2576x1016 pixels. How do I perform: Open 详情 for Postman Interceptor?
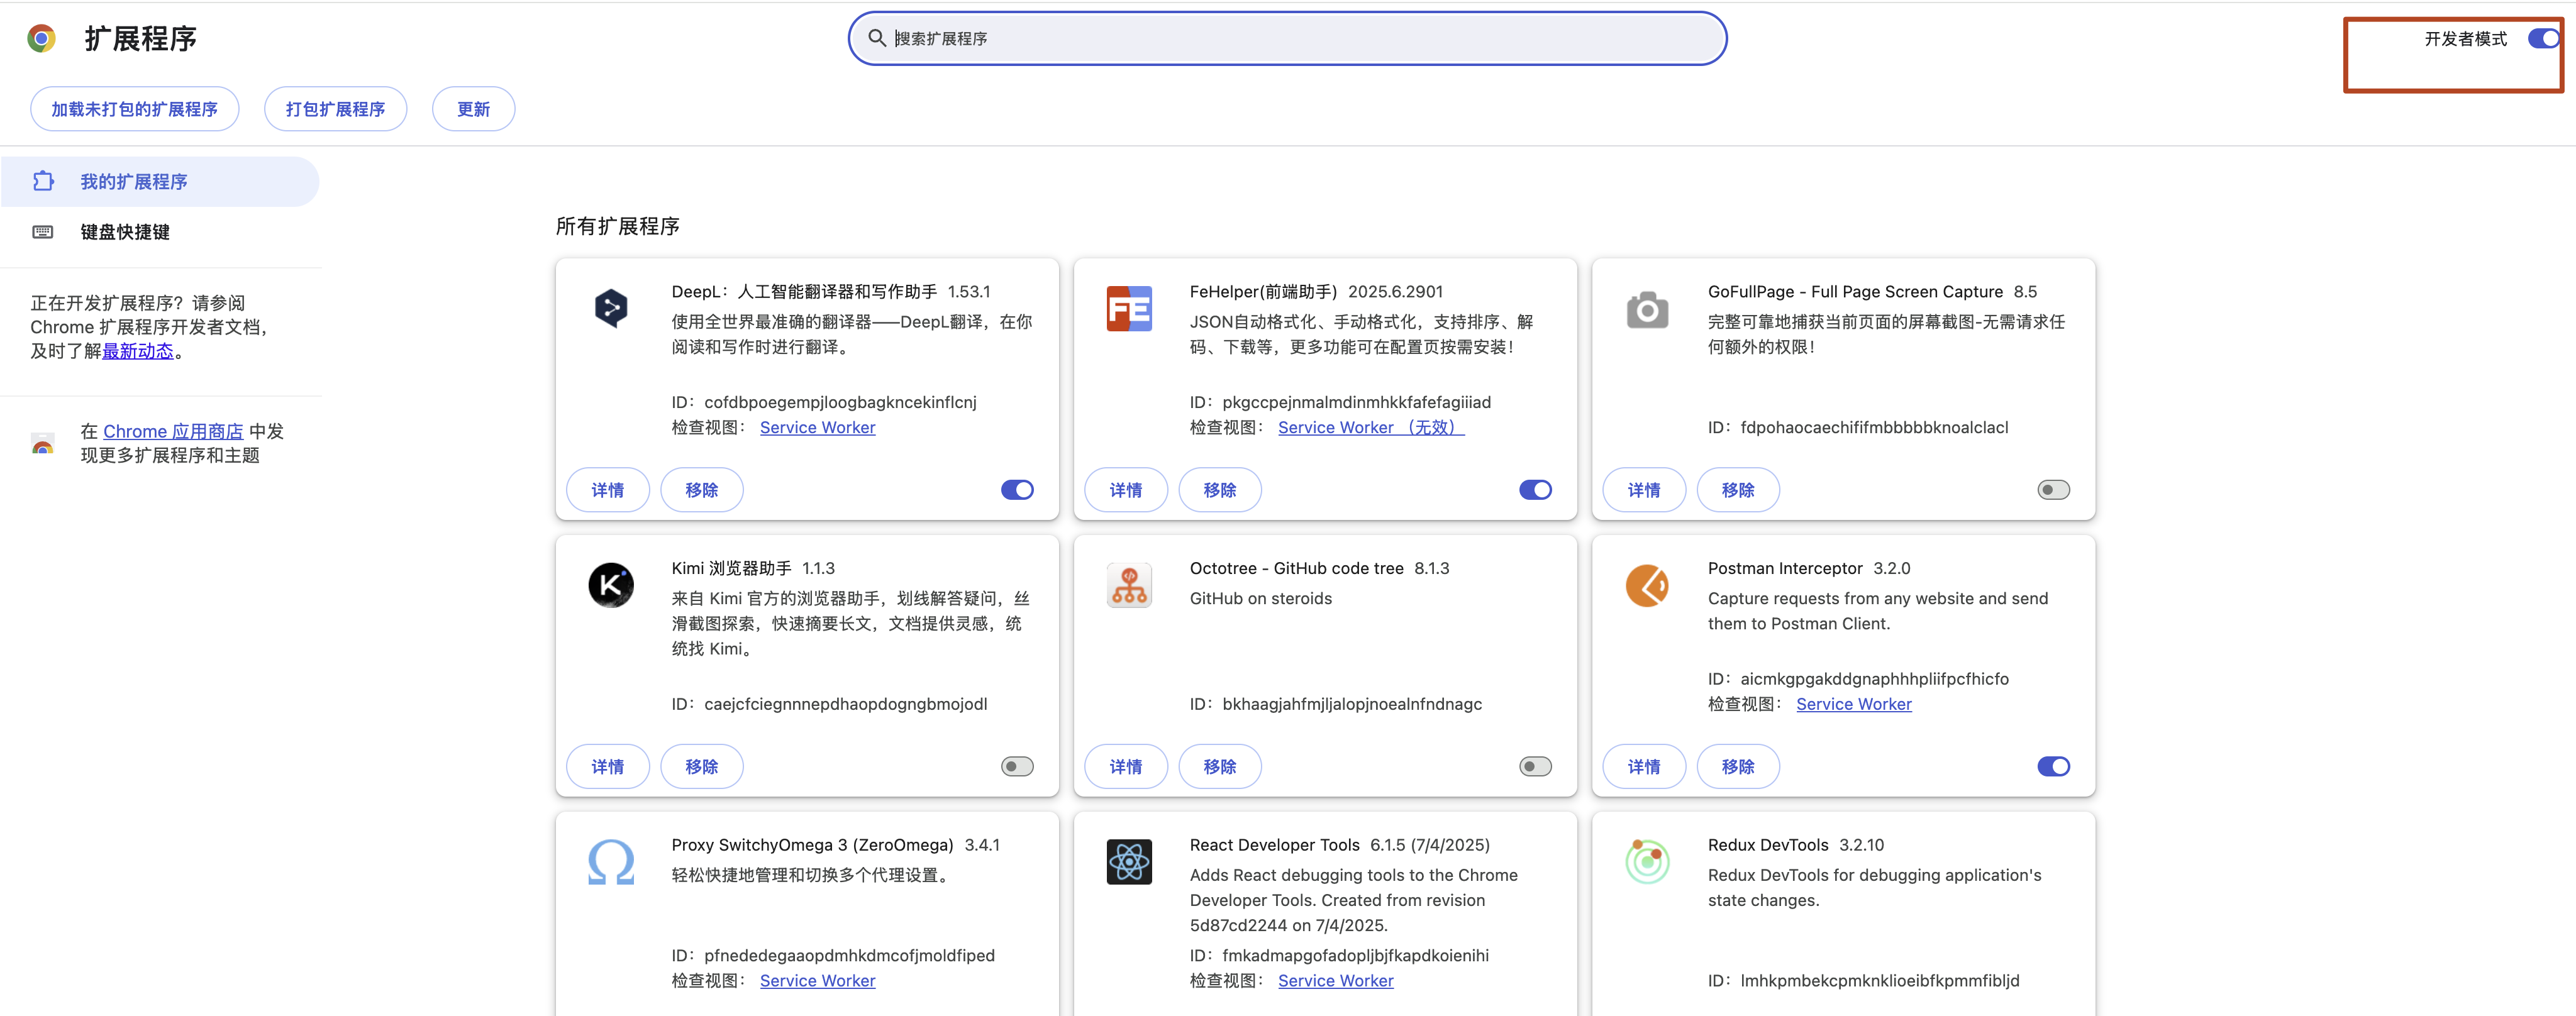(1643, 767)
